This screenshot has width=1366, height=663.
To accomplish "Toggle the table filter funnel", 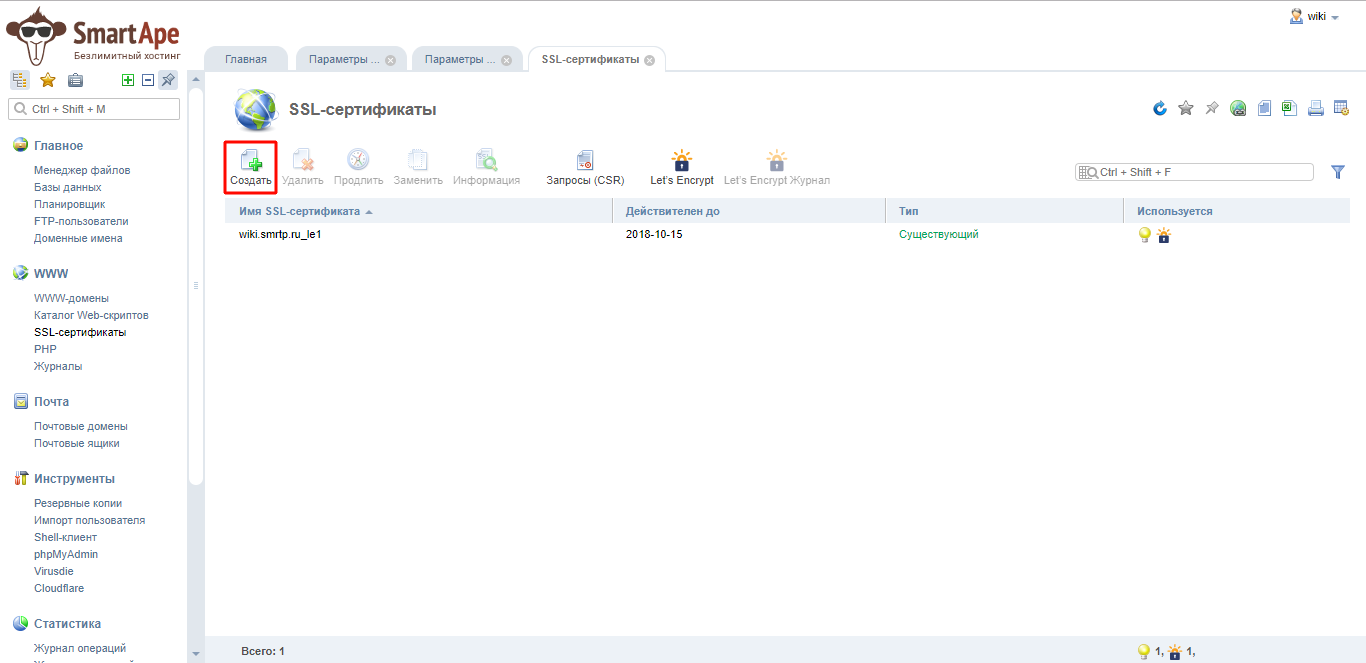I will 1338,172.
